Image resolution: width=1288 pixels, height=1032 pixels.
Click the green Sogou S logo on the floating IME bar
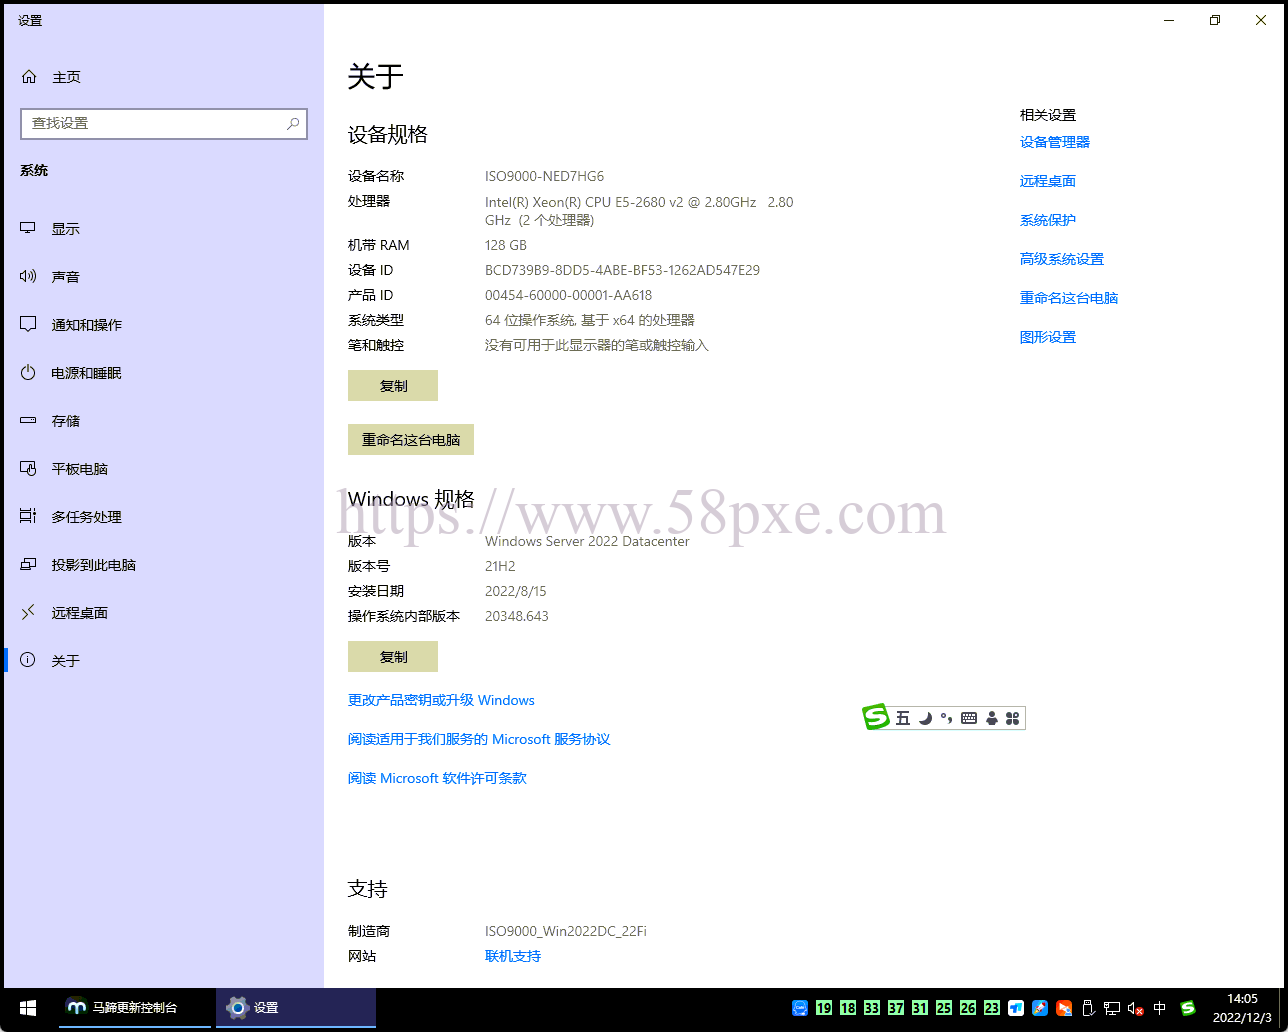click(877, 716)
